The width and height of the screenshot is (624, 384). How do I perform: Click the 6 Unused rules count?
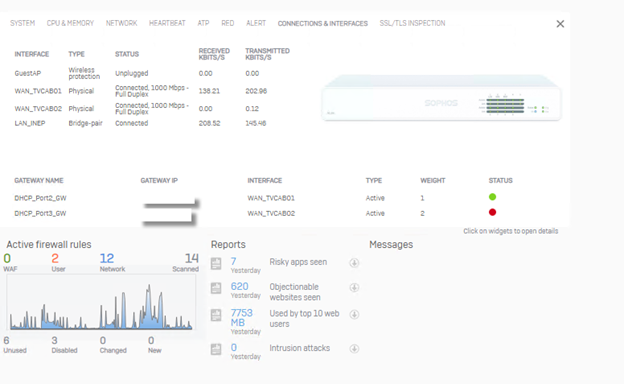[6, 341]
